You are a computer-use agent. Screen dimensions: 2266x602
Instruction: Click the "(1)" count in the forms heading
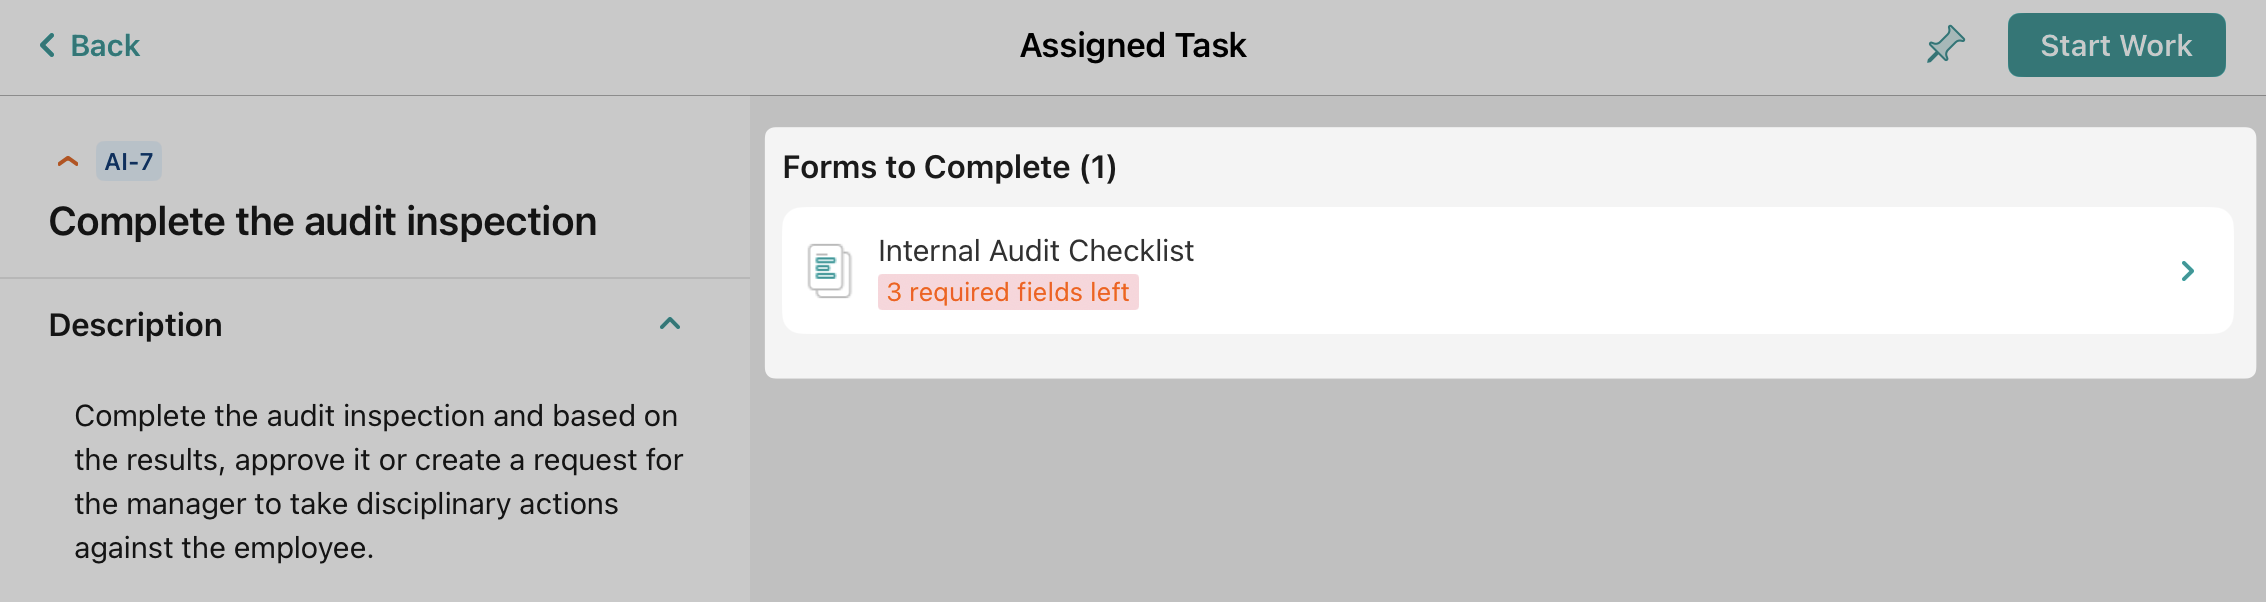pos(1098,167)
